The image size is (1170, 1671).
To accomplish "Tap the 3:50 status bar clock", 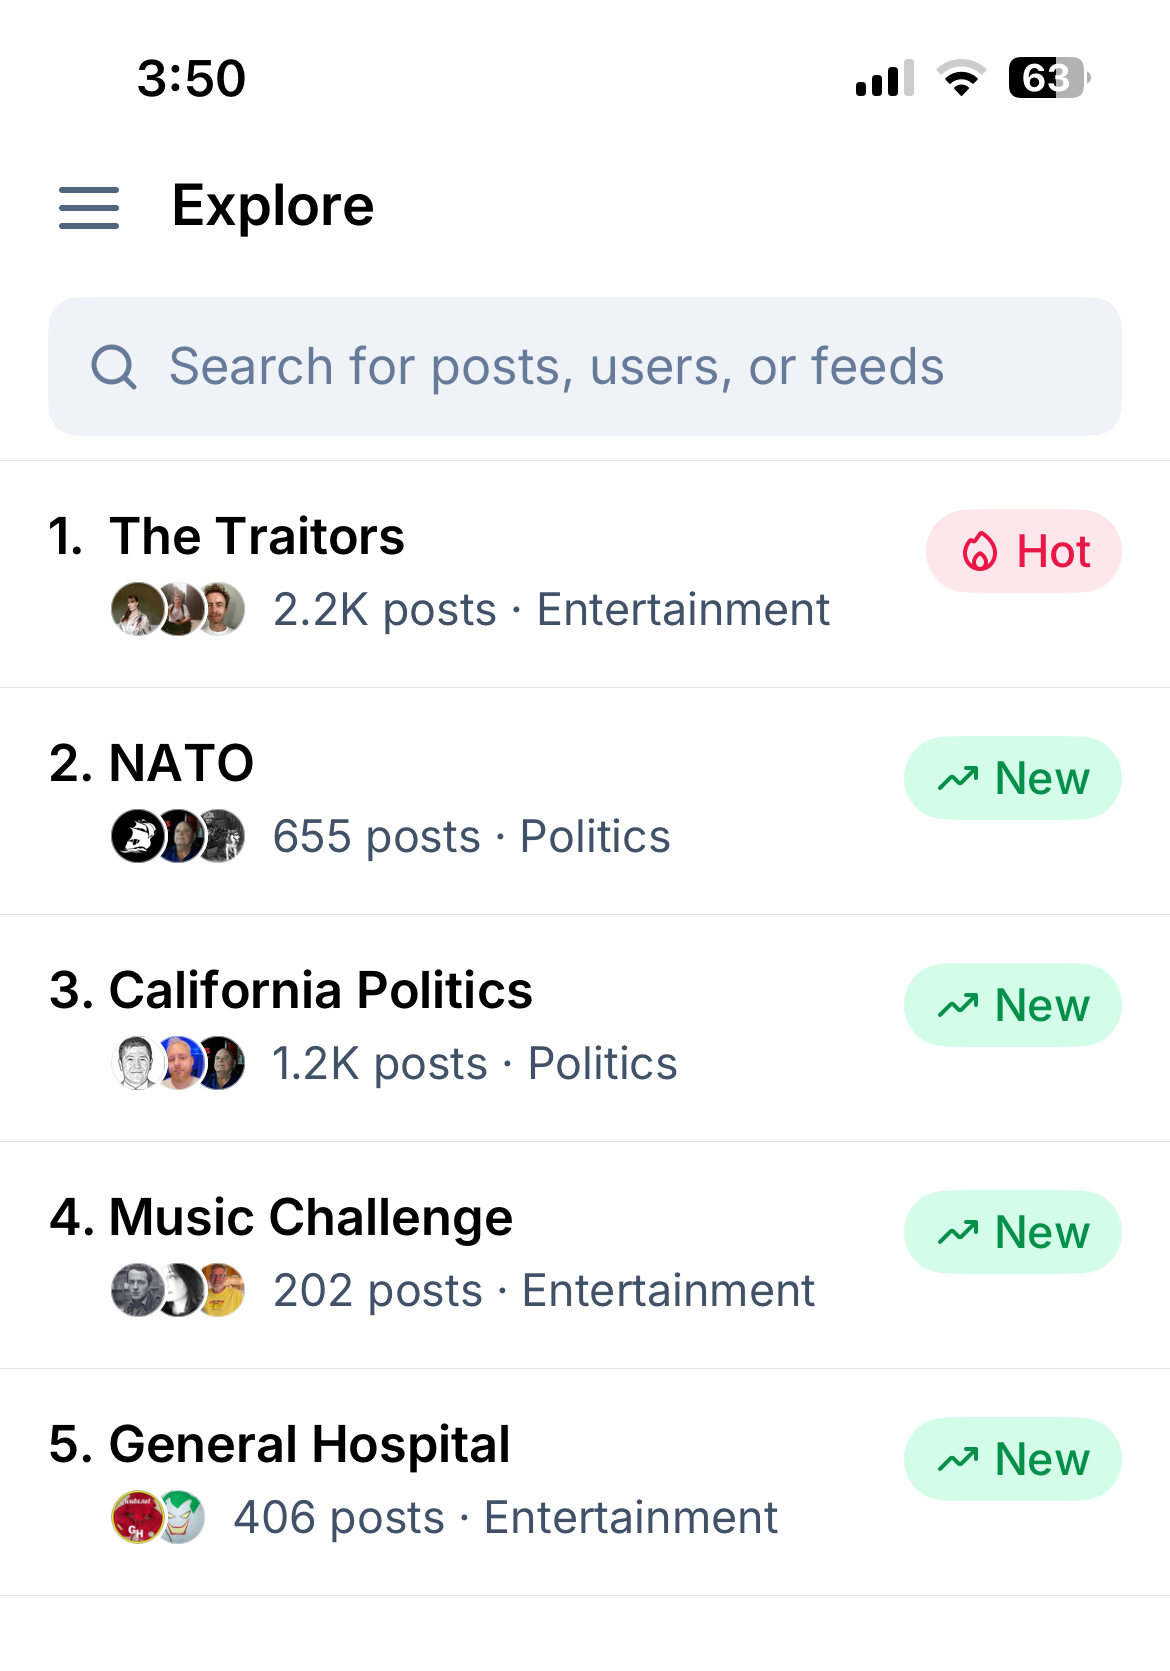I will click(x=191, y=78).
